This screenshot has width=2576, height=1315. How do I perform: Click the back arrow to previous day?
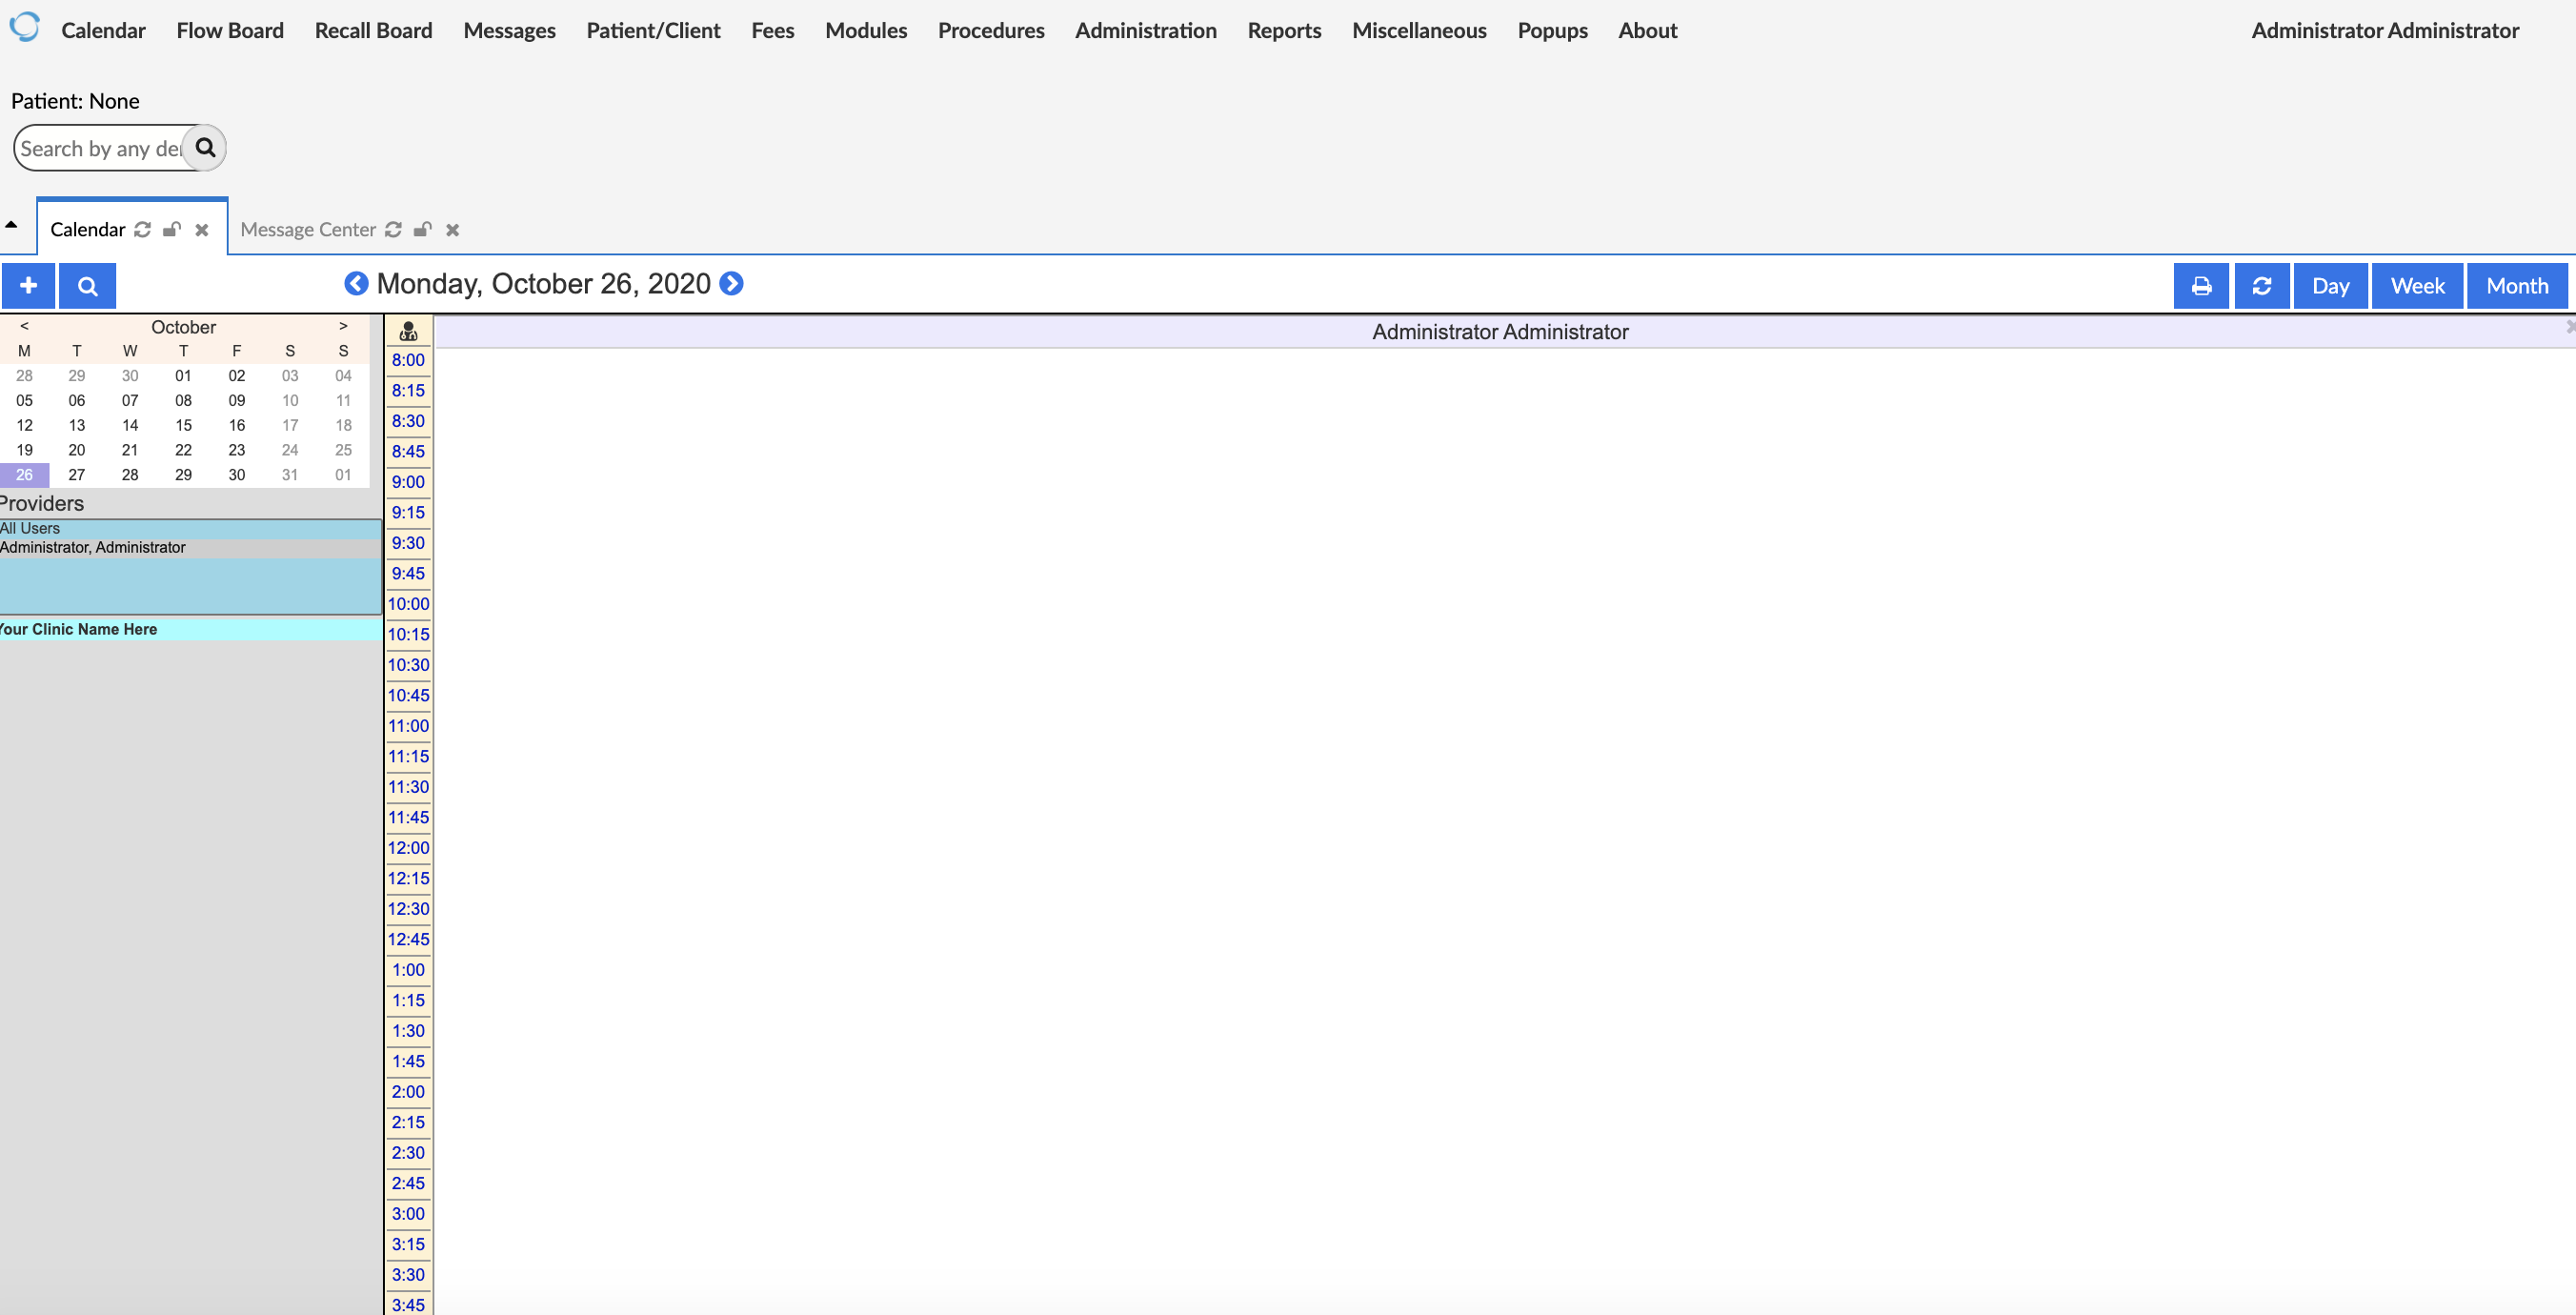357,283
